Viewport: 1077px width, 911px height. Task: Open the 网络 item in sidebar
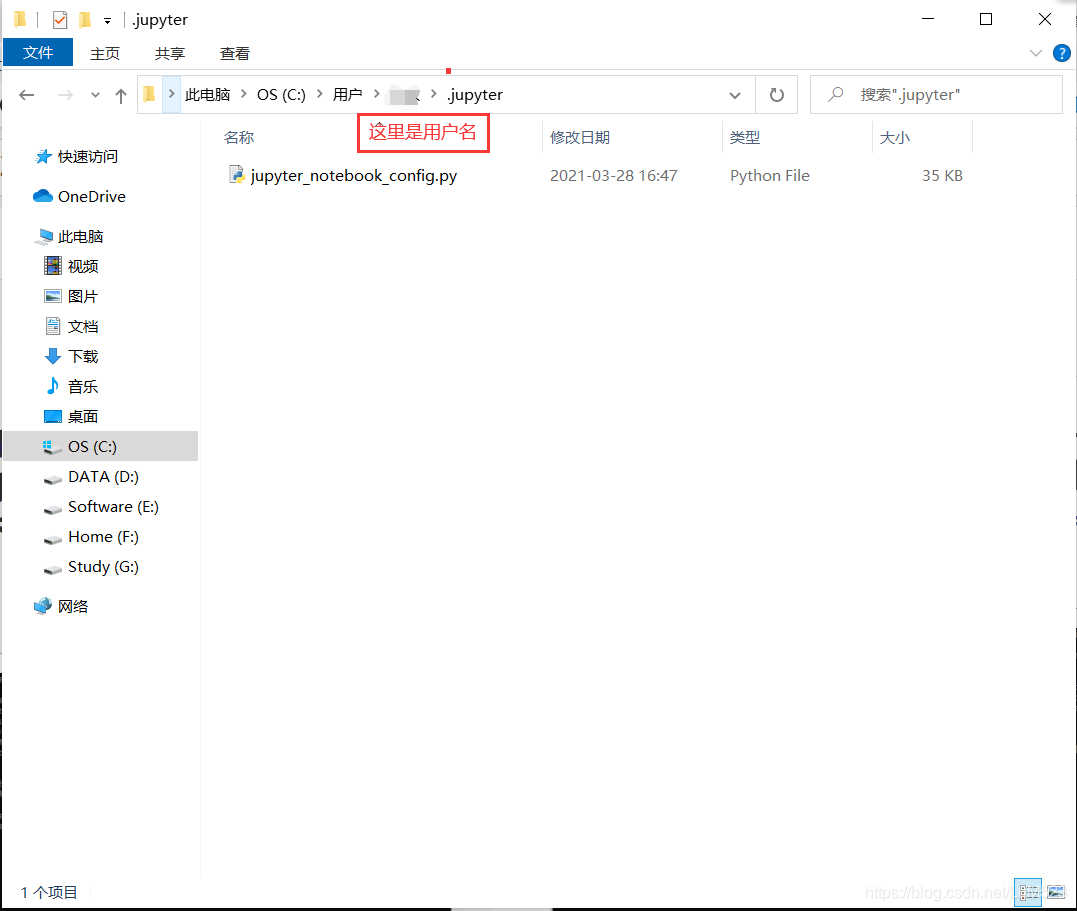(74, 606)
